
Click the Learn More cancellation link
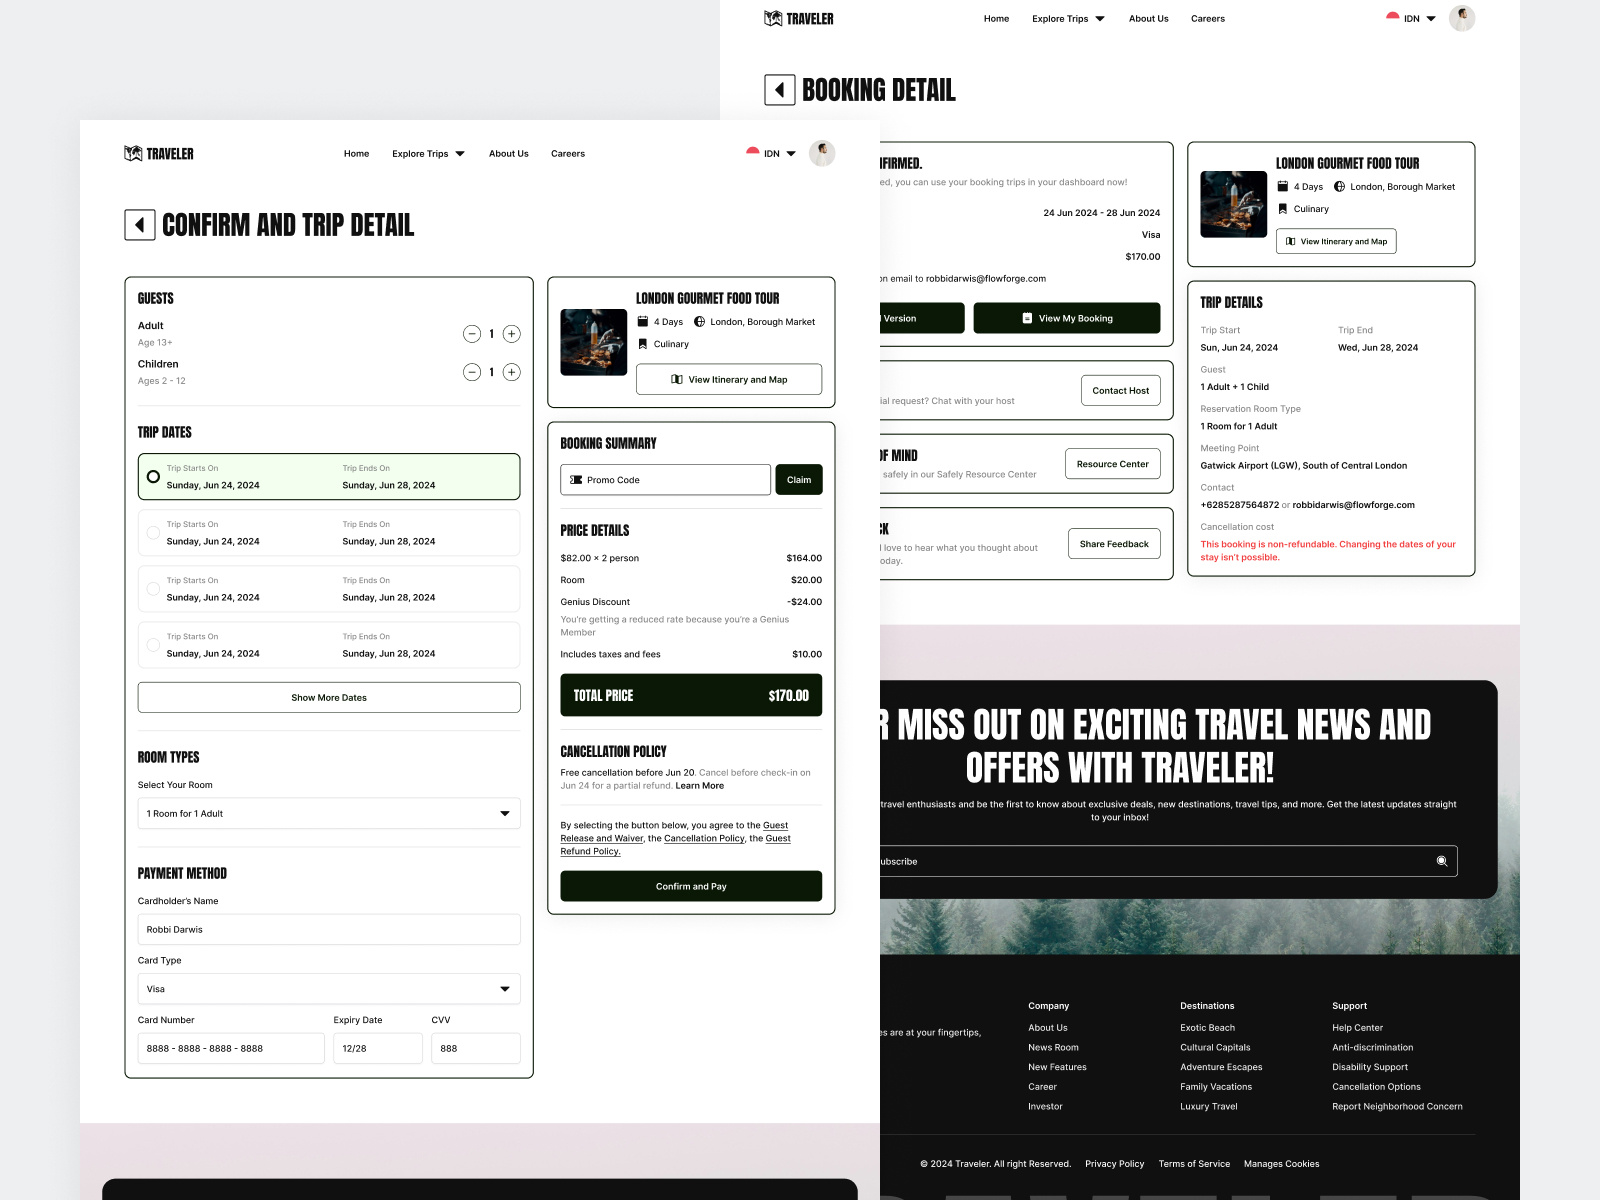(x=700, y=785)
